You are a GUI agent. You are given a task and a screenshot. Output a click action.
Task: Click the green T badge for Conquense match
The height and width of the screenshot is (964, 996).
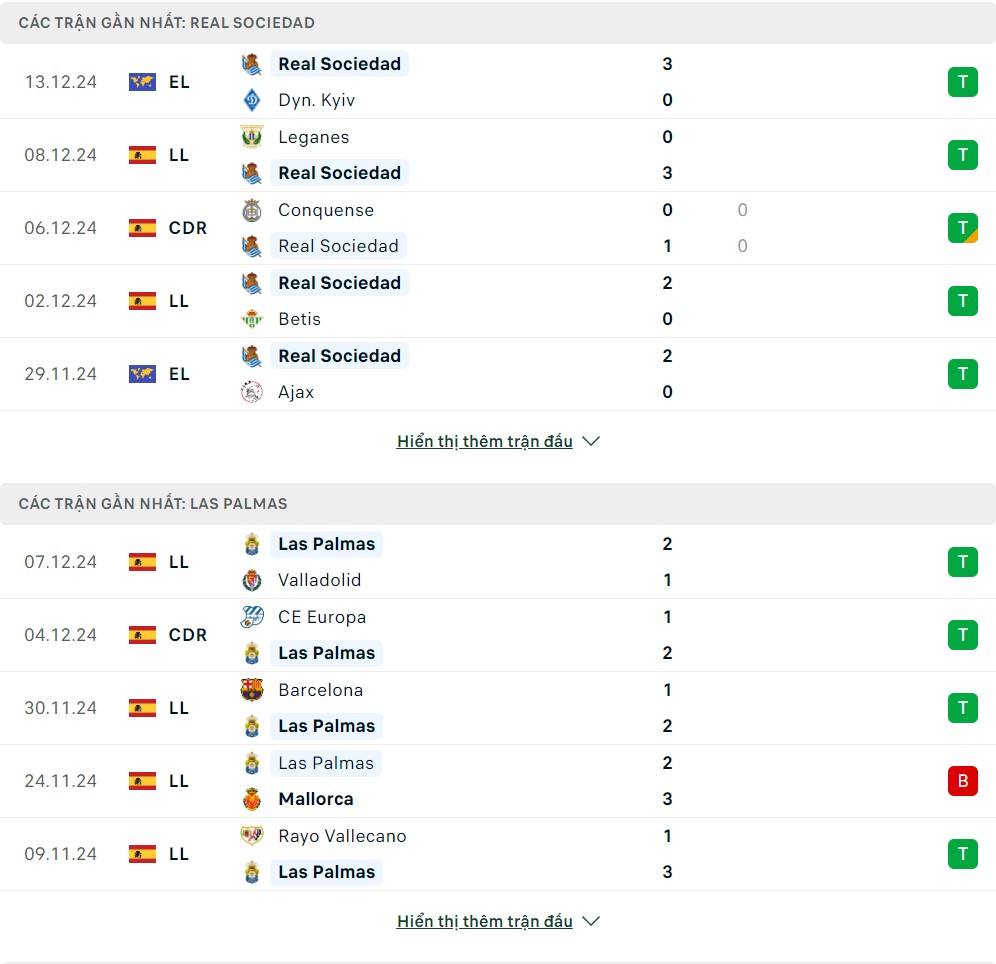(962, 228)
